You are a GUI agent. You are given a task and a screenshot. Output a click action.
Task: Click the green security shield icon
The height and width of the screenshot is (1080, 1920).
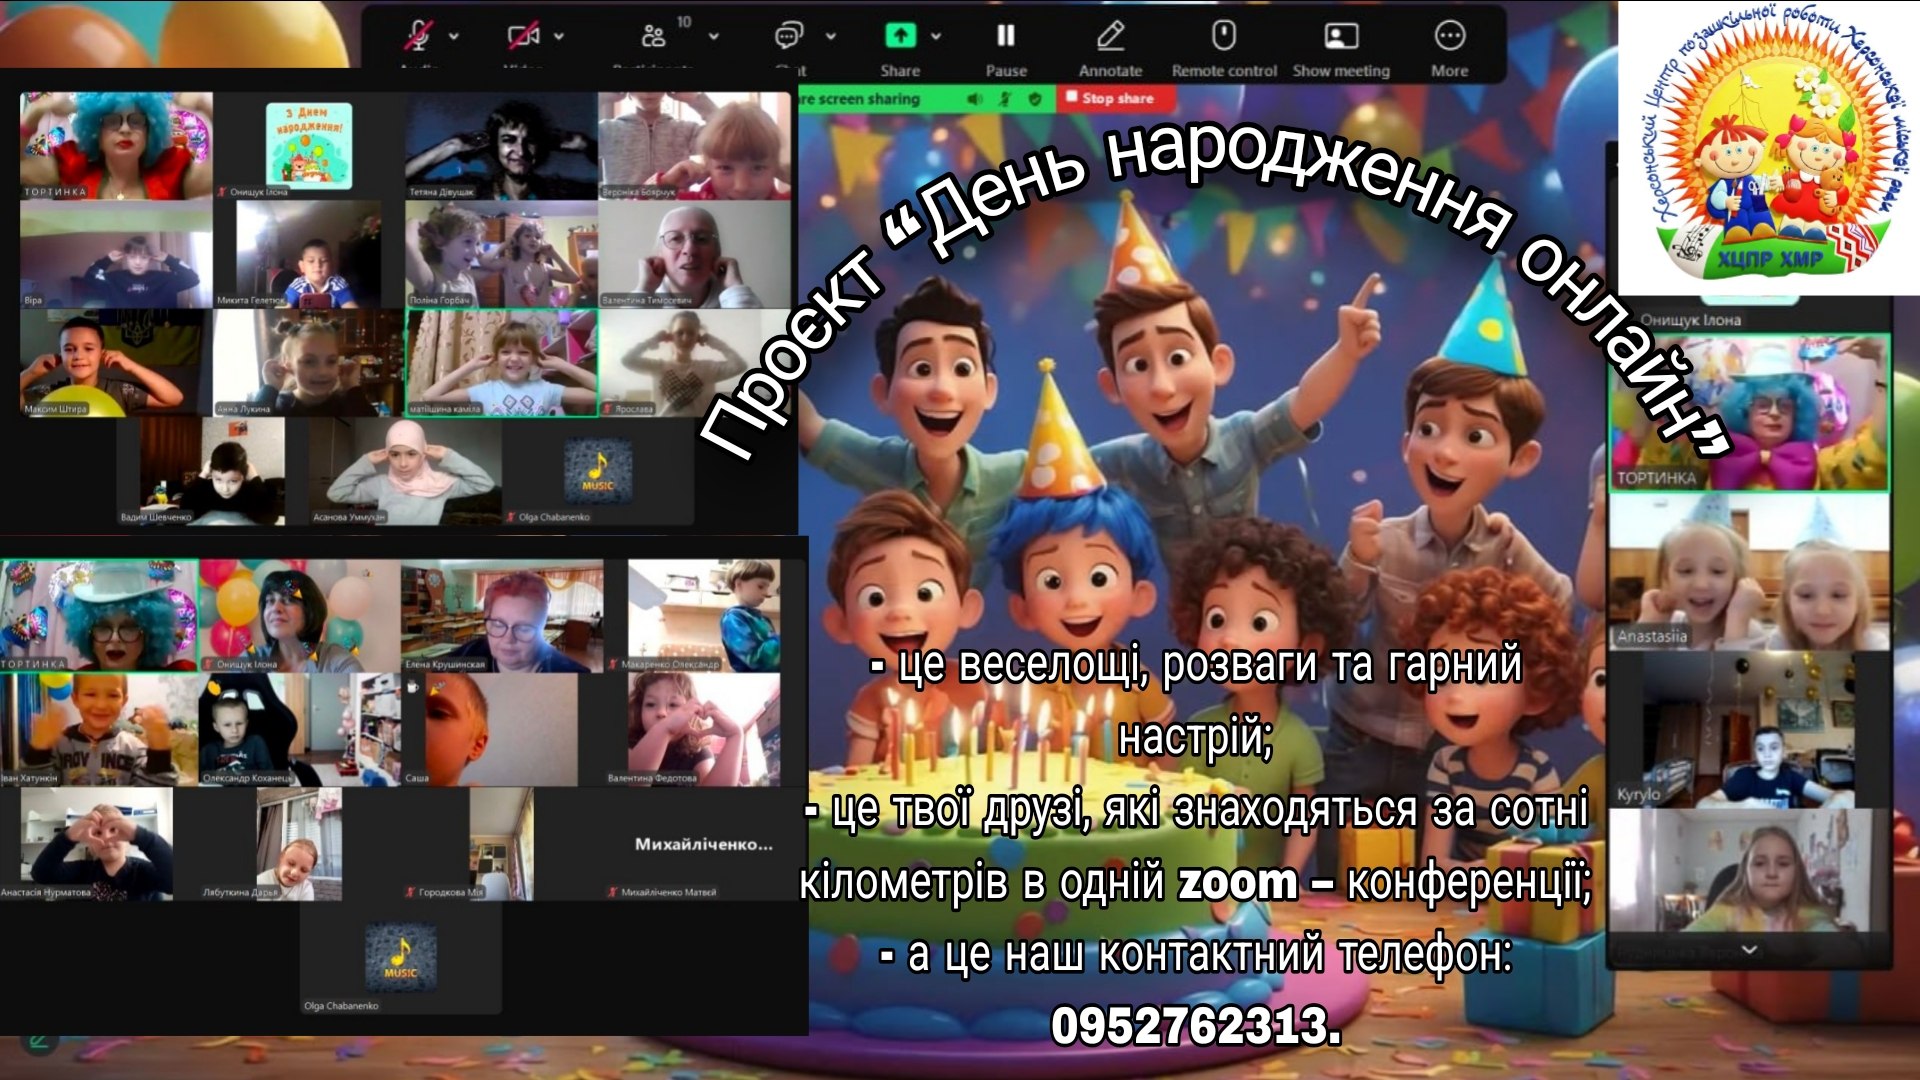click(1035, 99)
